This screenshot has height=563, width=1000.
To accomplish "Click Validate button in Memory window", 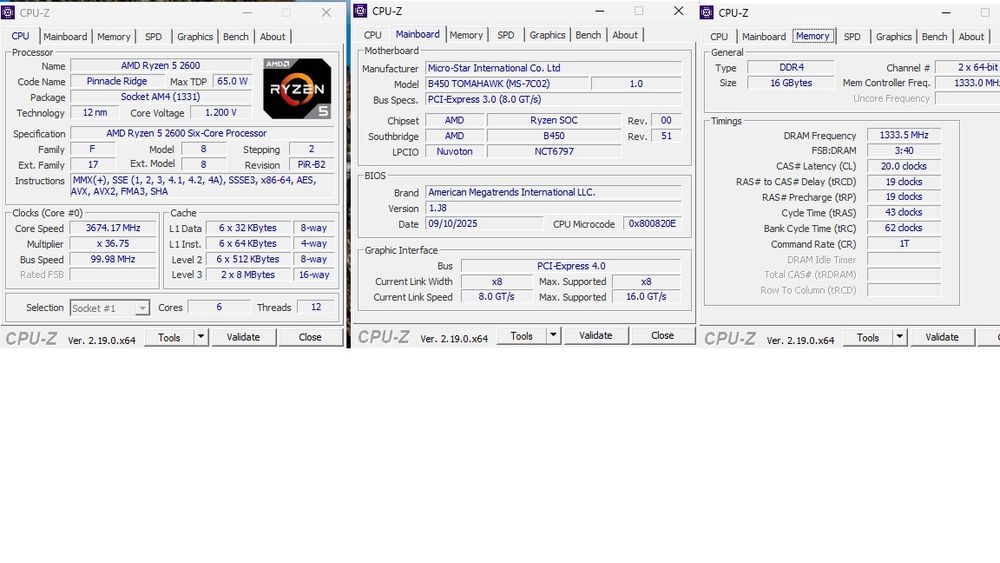I will [942, 337].
